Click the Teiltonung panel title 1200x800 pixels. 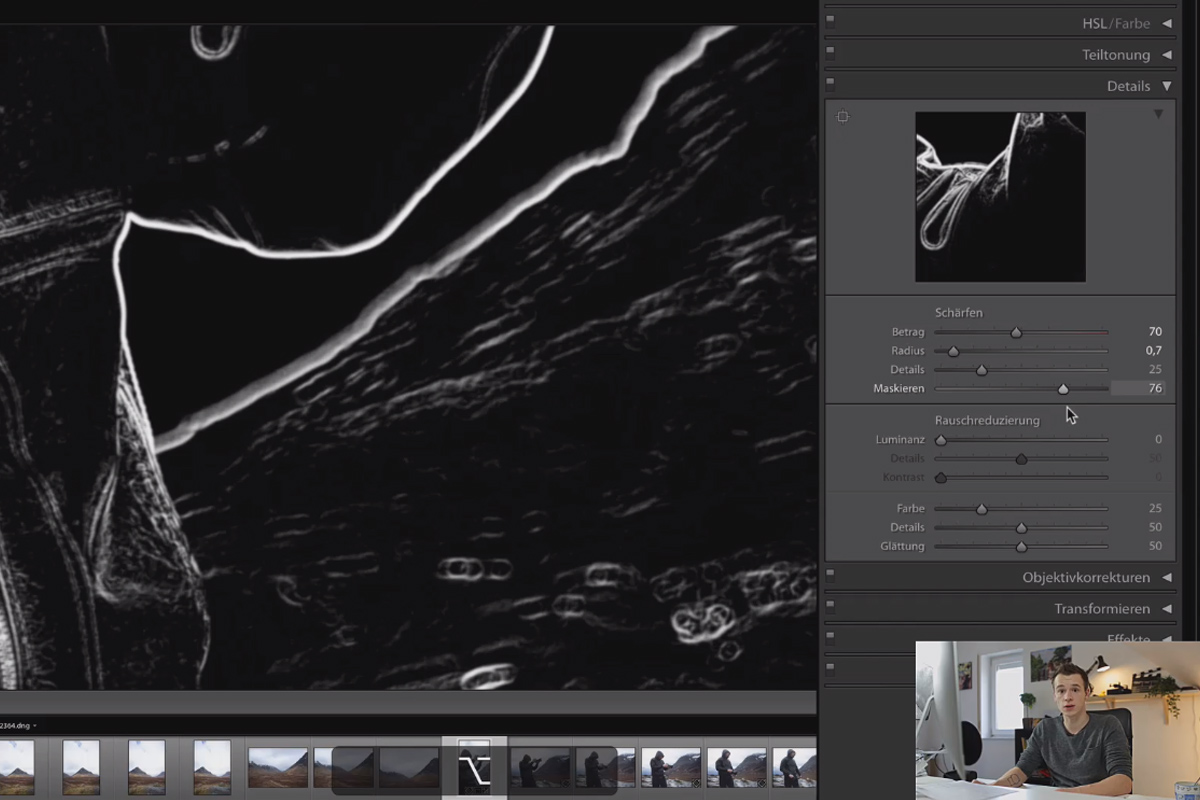[x=1116, y=55]
